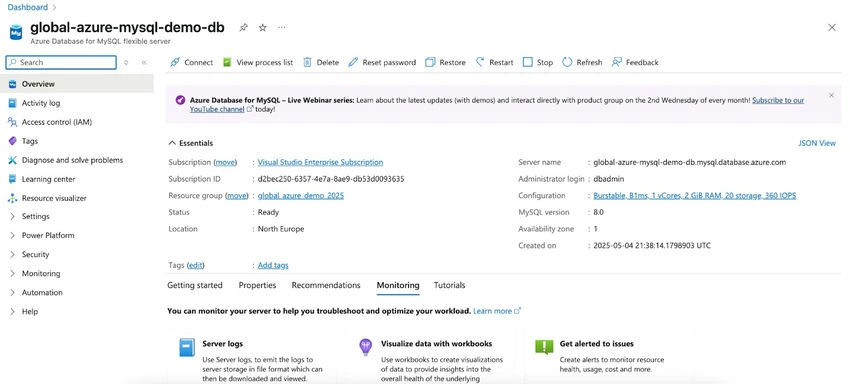Click the Server logs card icon
The height and width of the screenshot is (384, 850).
click(187, 347)
